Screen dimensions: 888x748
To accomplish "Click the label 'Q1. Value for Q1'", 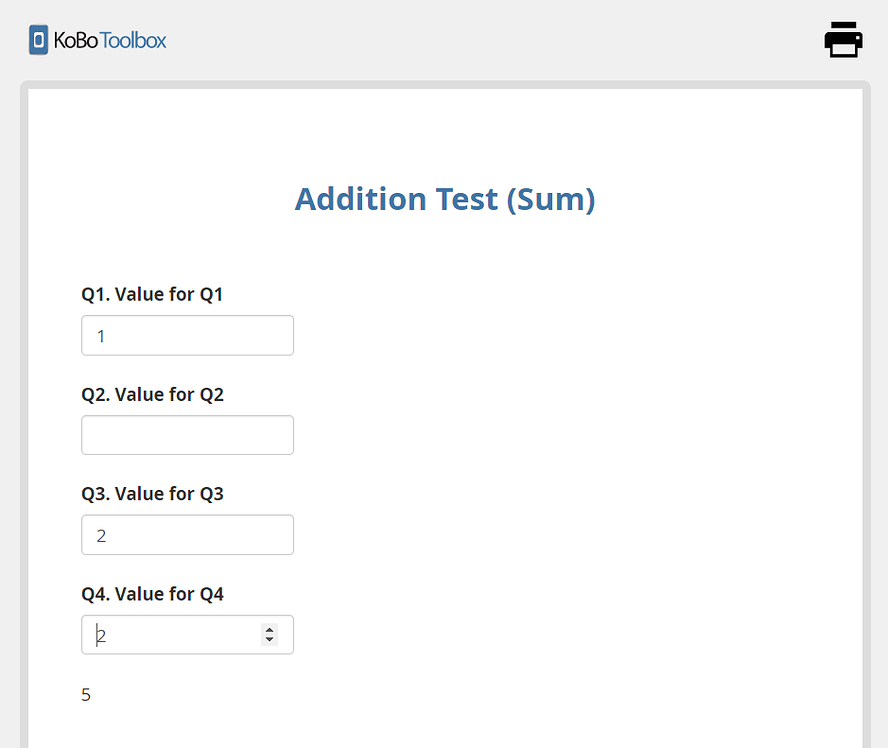I will 152,294.
